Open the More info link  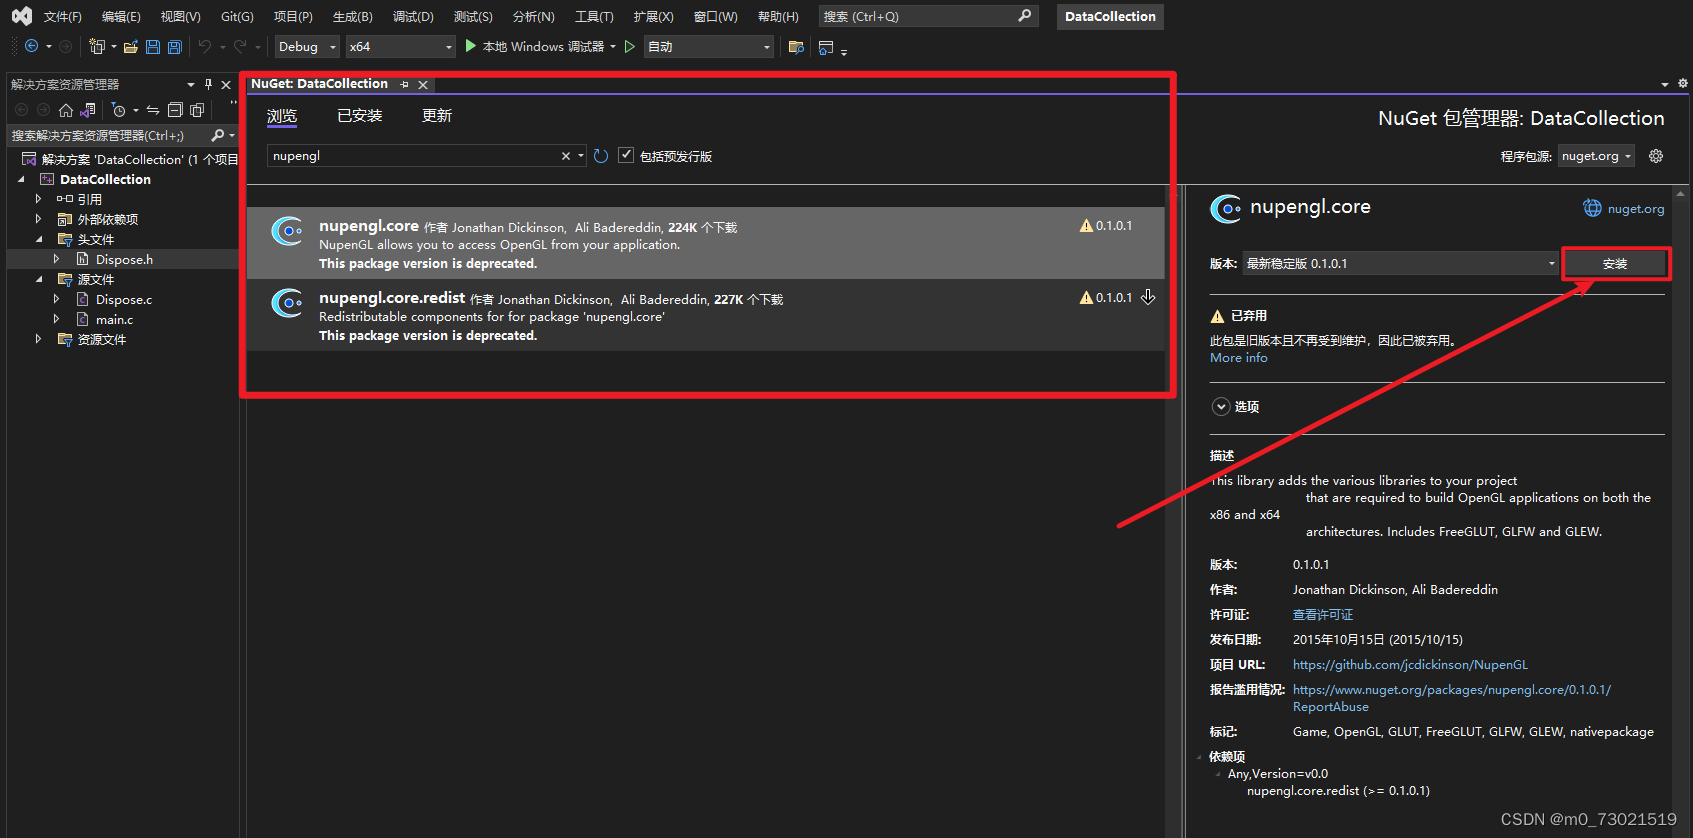click(1238, 358)
